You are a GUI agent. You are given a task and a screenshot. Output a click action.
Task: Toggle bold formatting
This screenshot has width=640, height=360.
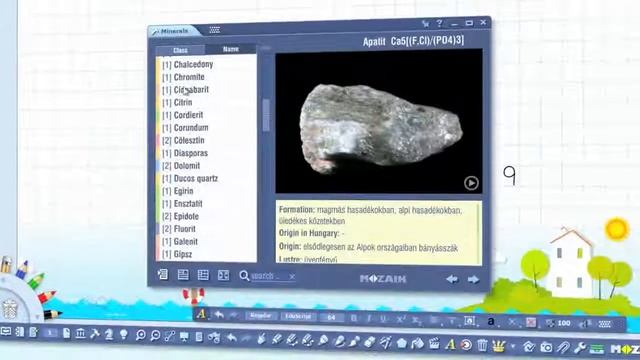(x=353, y=318)
